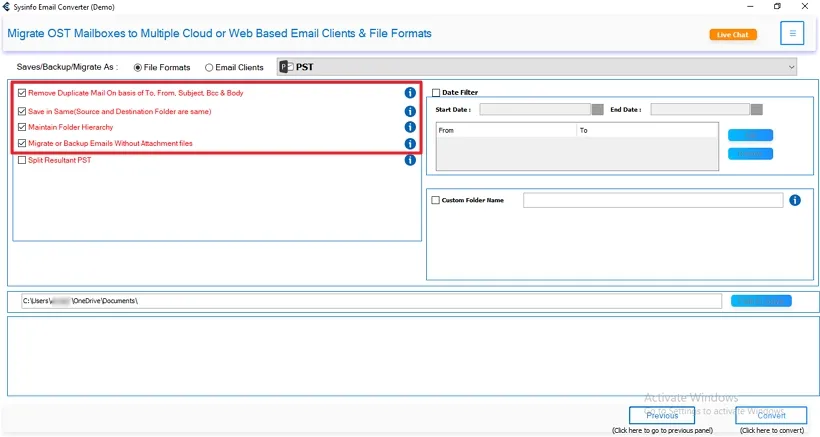The image size is (820, 437).
Task: Open the End Date calendar picker
Action: click(757, 109)
